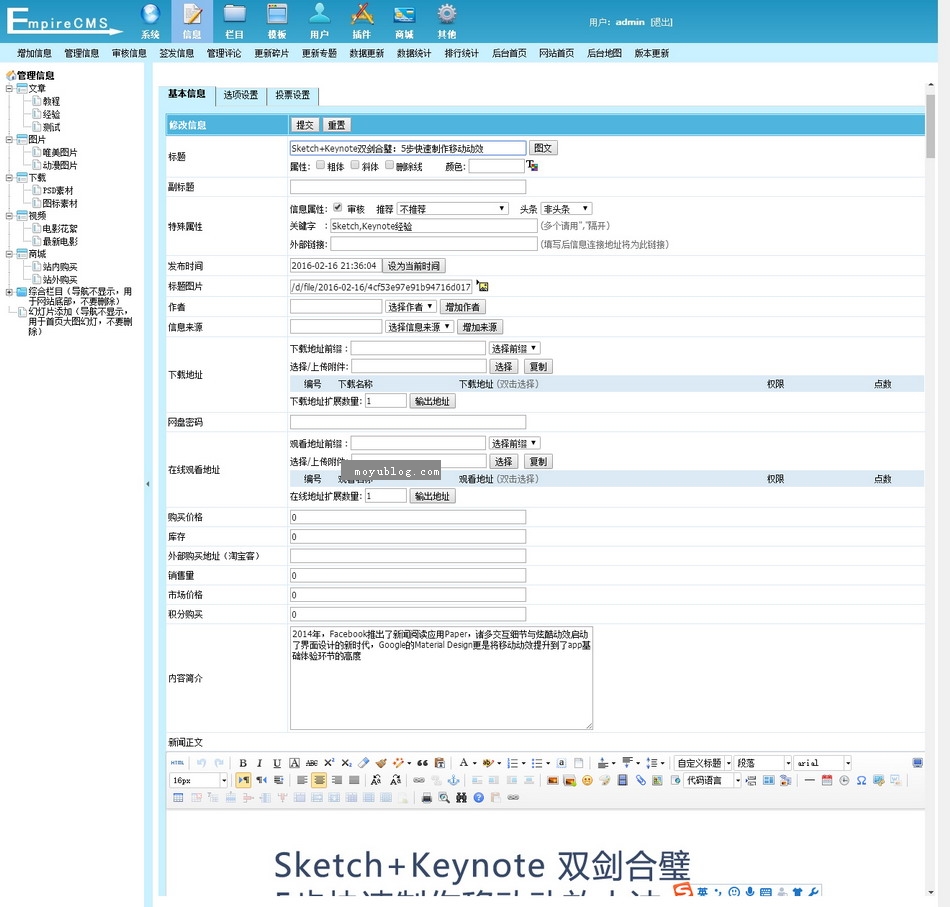Image resolution: width=950 pixels, height=907 pixels.
Task: Open the 用户 user module icon
Action: tap(319, 21)
